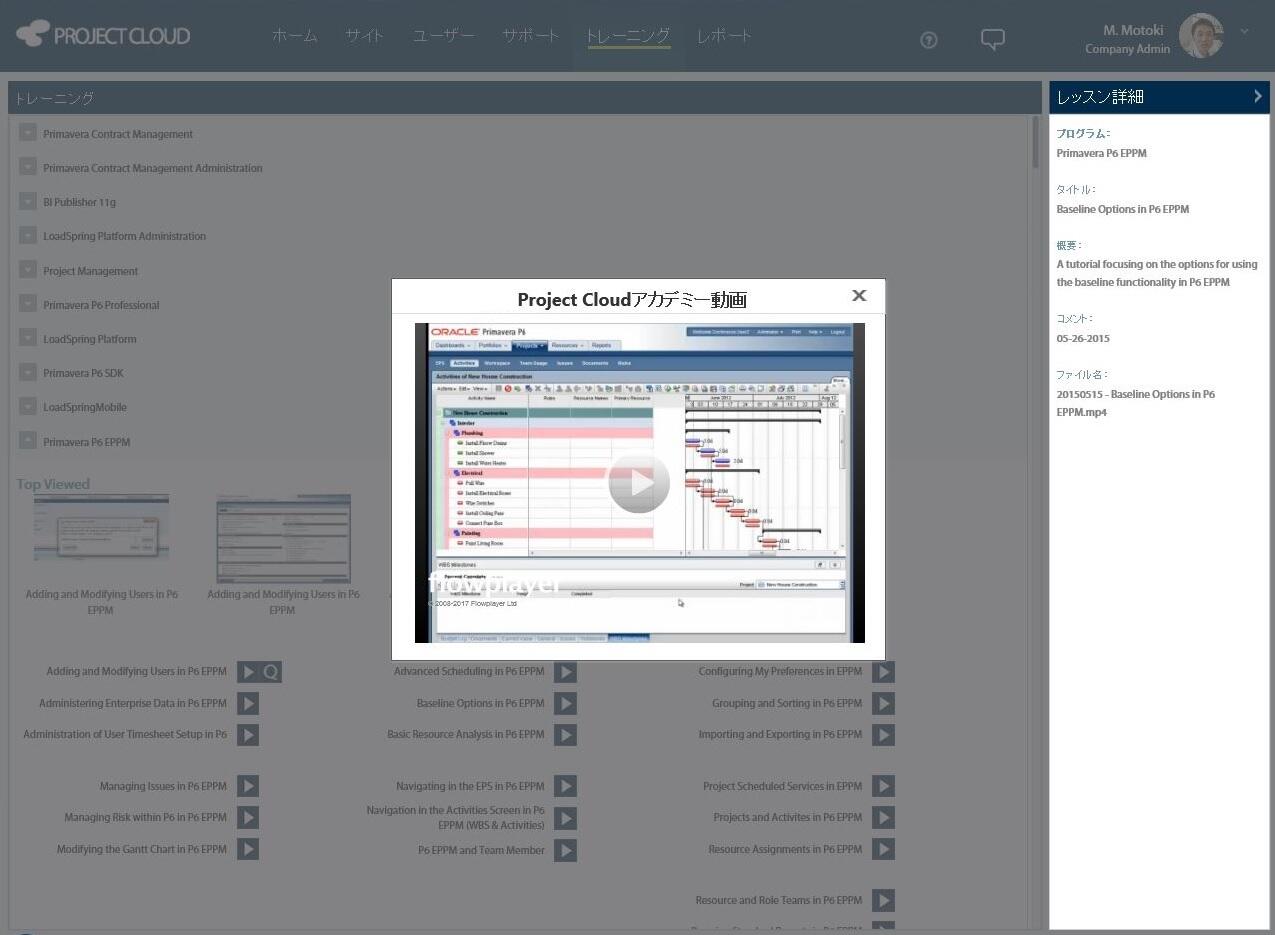Go to the ホーム tab
The width and height of the screenshot is (1275, 935).
pos(295,36)
